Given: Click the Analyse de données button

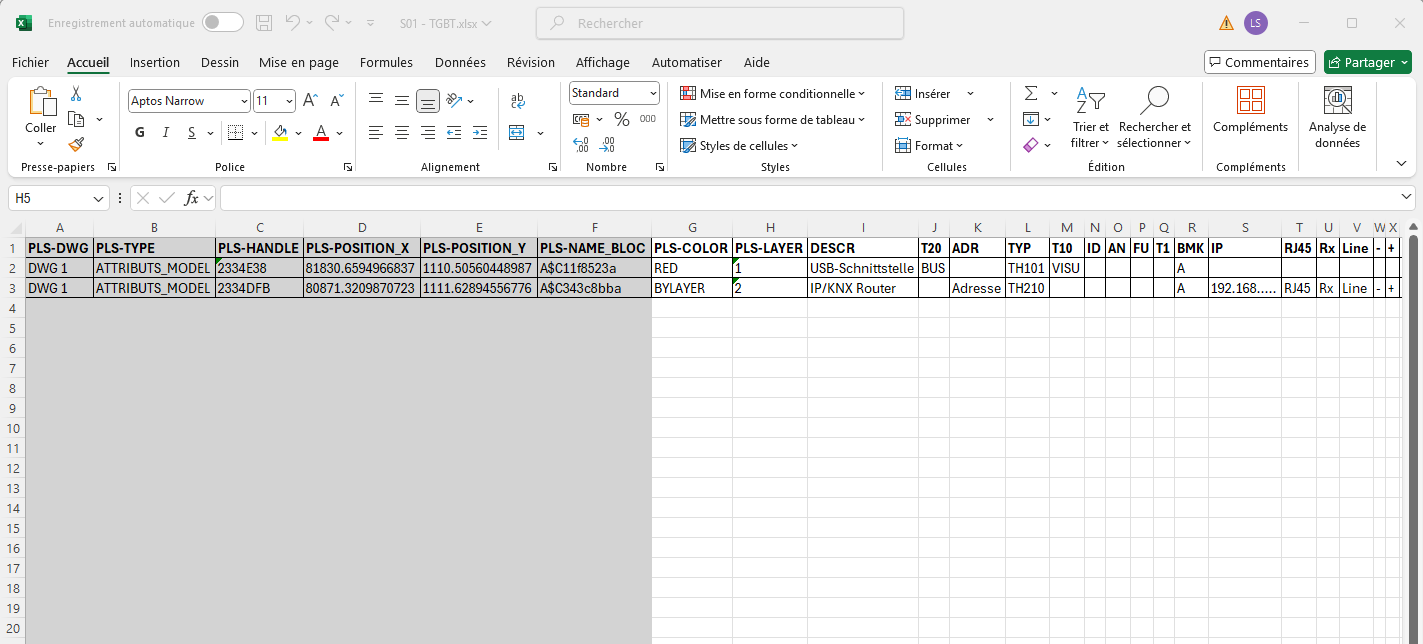Looking at the screenshot, I should coord(1337,117).
